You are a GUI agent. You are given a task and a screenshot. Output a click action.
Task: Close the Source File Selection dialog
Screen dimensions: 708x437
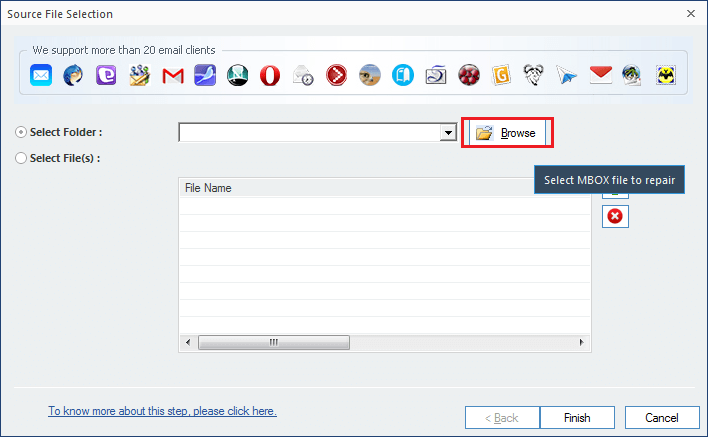coord(691,14)
